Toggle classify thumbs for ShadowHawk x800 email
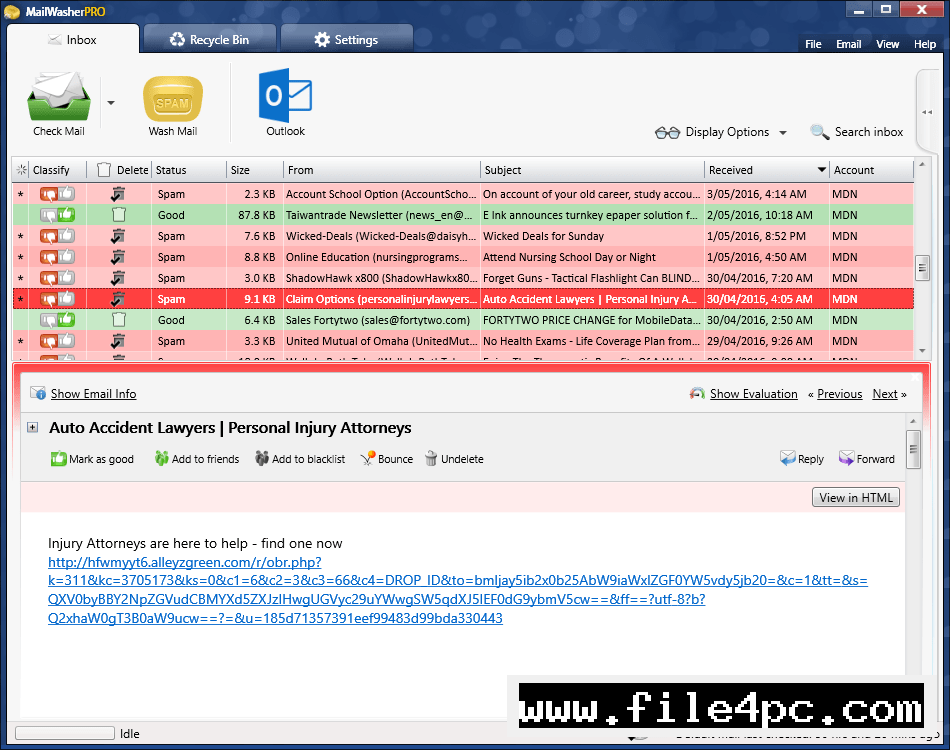The width and height of the screenshot is (950, 750). pos(58,278)
